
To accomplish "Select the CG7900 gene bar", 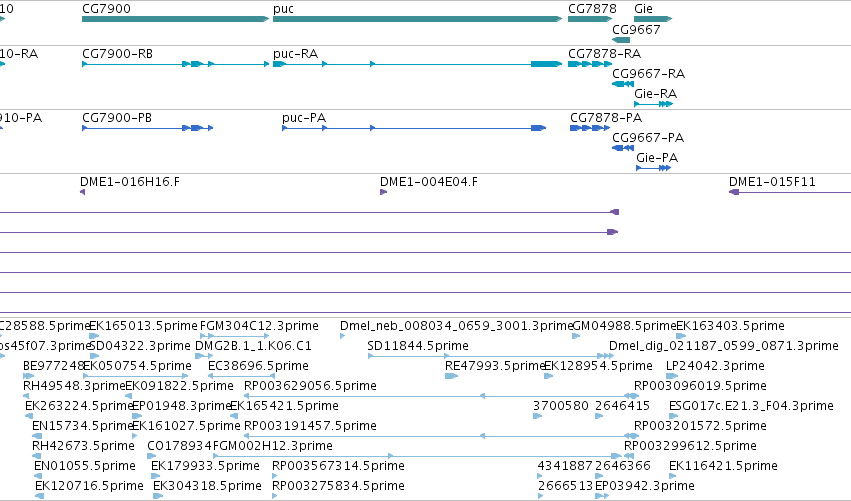I will (175, 19).
